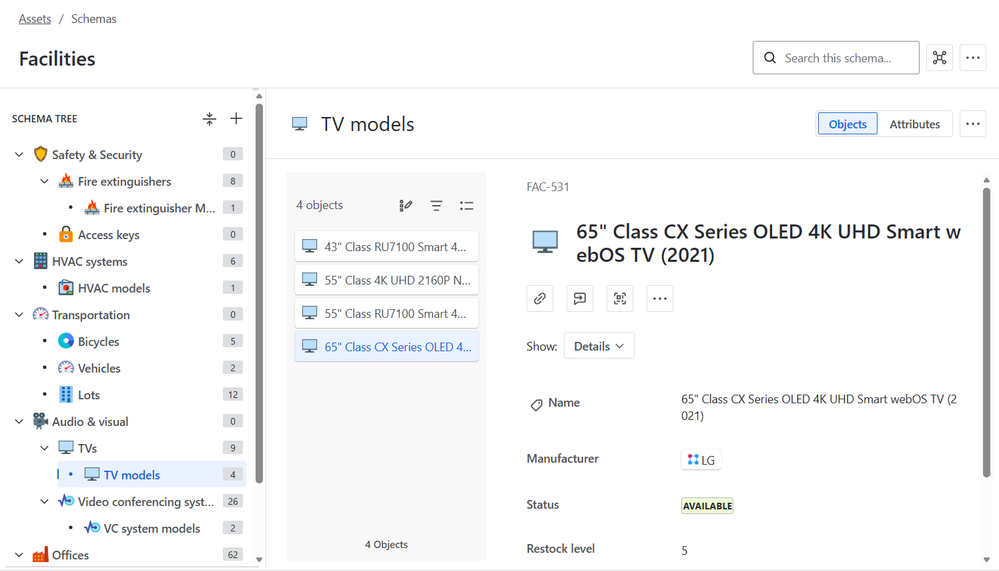Screen dimensions: 999x571
Task: Select 55" Class 4K UHD 2160P object
Action: [387, 279]
